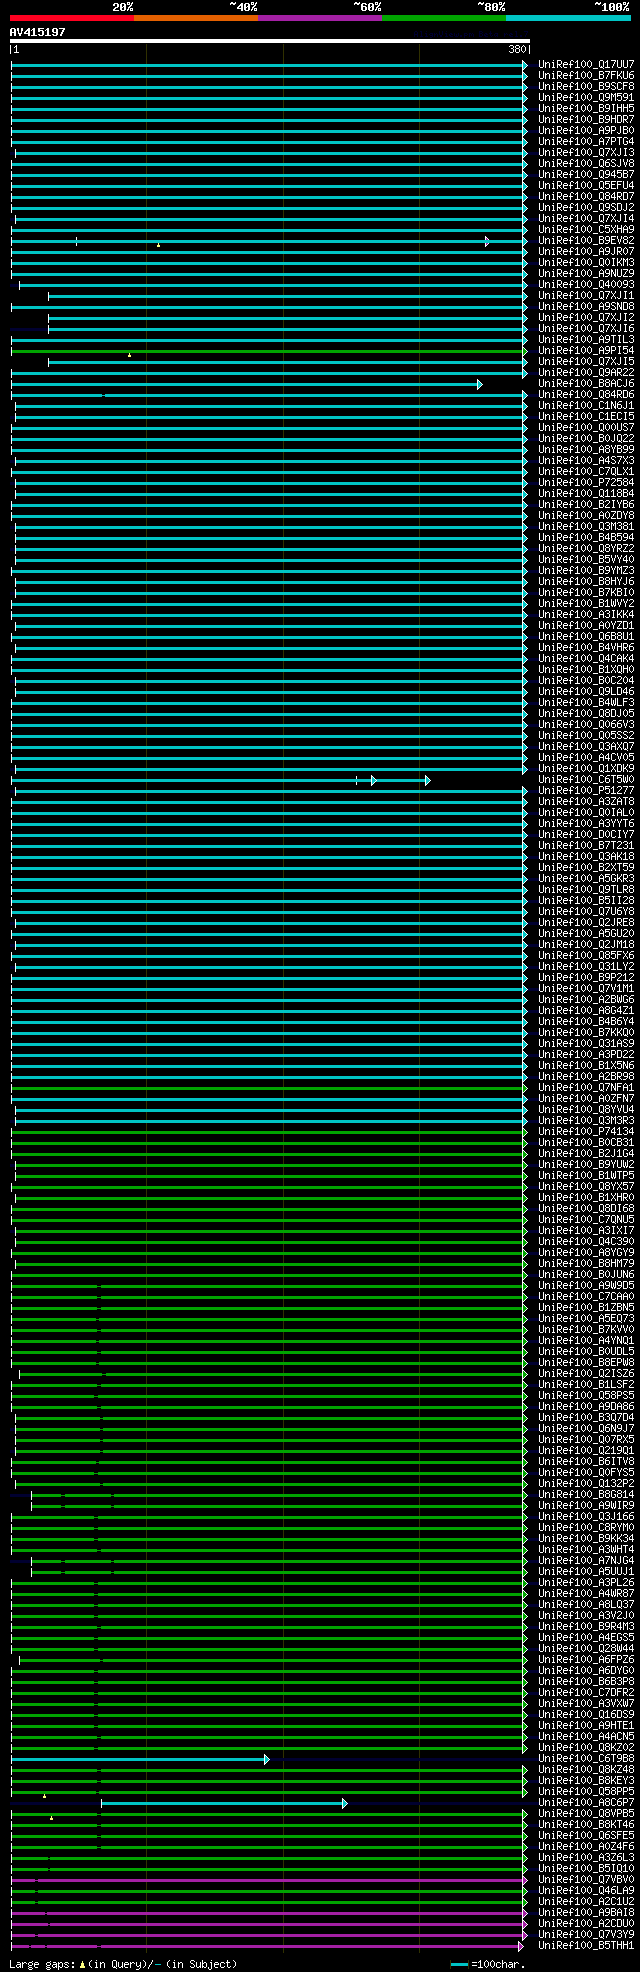This screenshot has width=640, height=1972.
Task: Select label UniRef100_B0UDL5
Action: (586, 1352)
